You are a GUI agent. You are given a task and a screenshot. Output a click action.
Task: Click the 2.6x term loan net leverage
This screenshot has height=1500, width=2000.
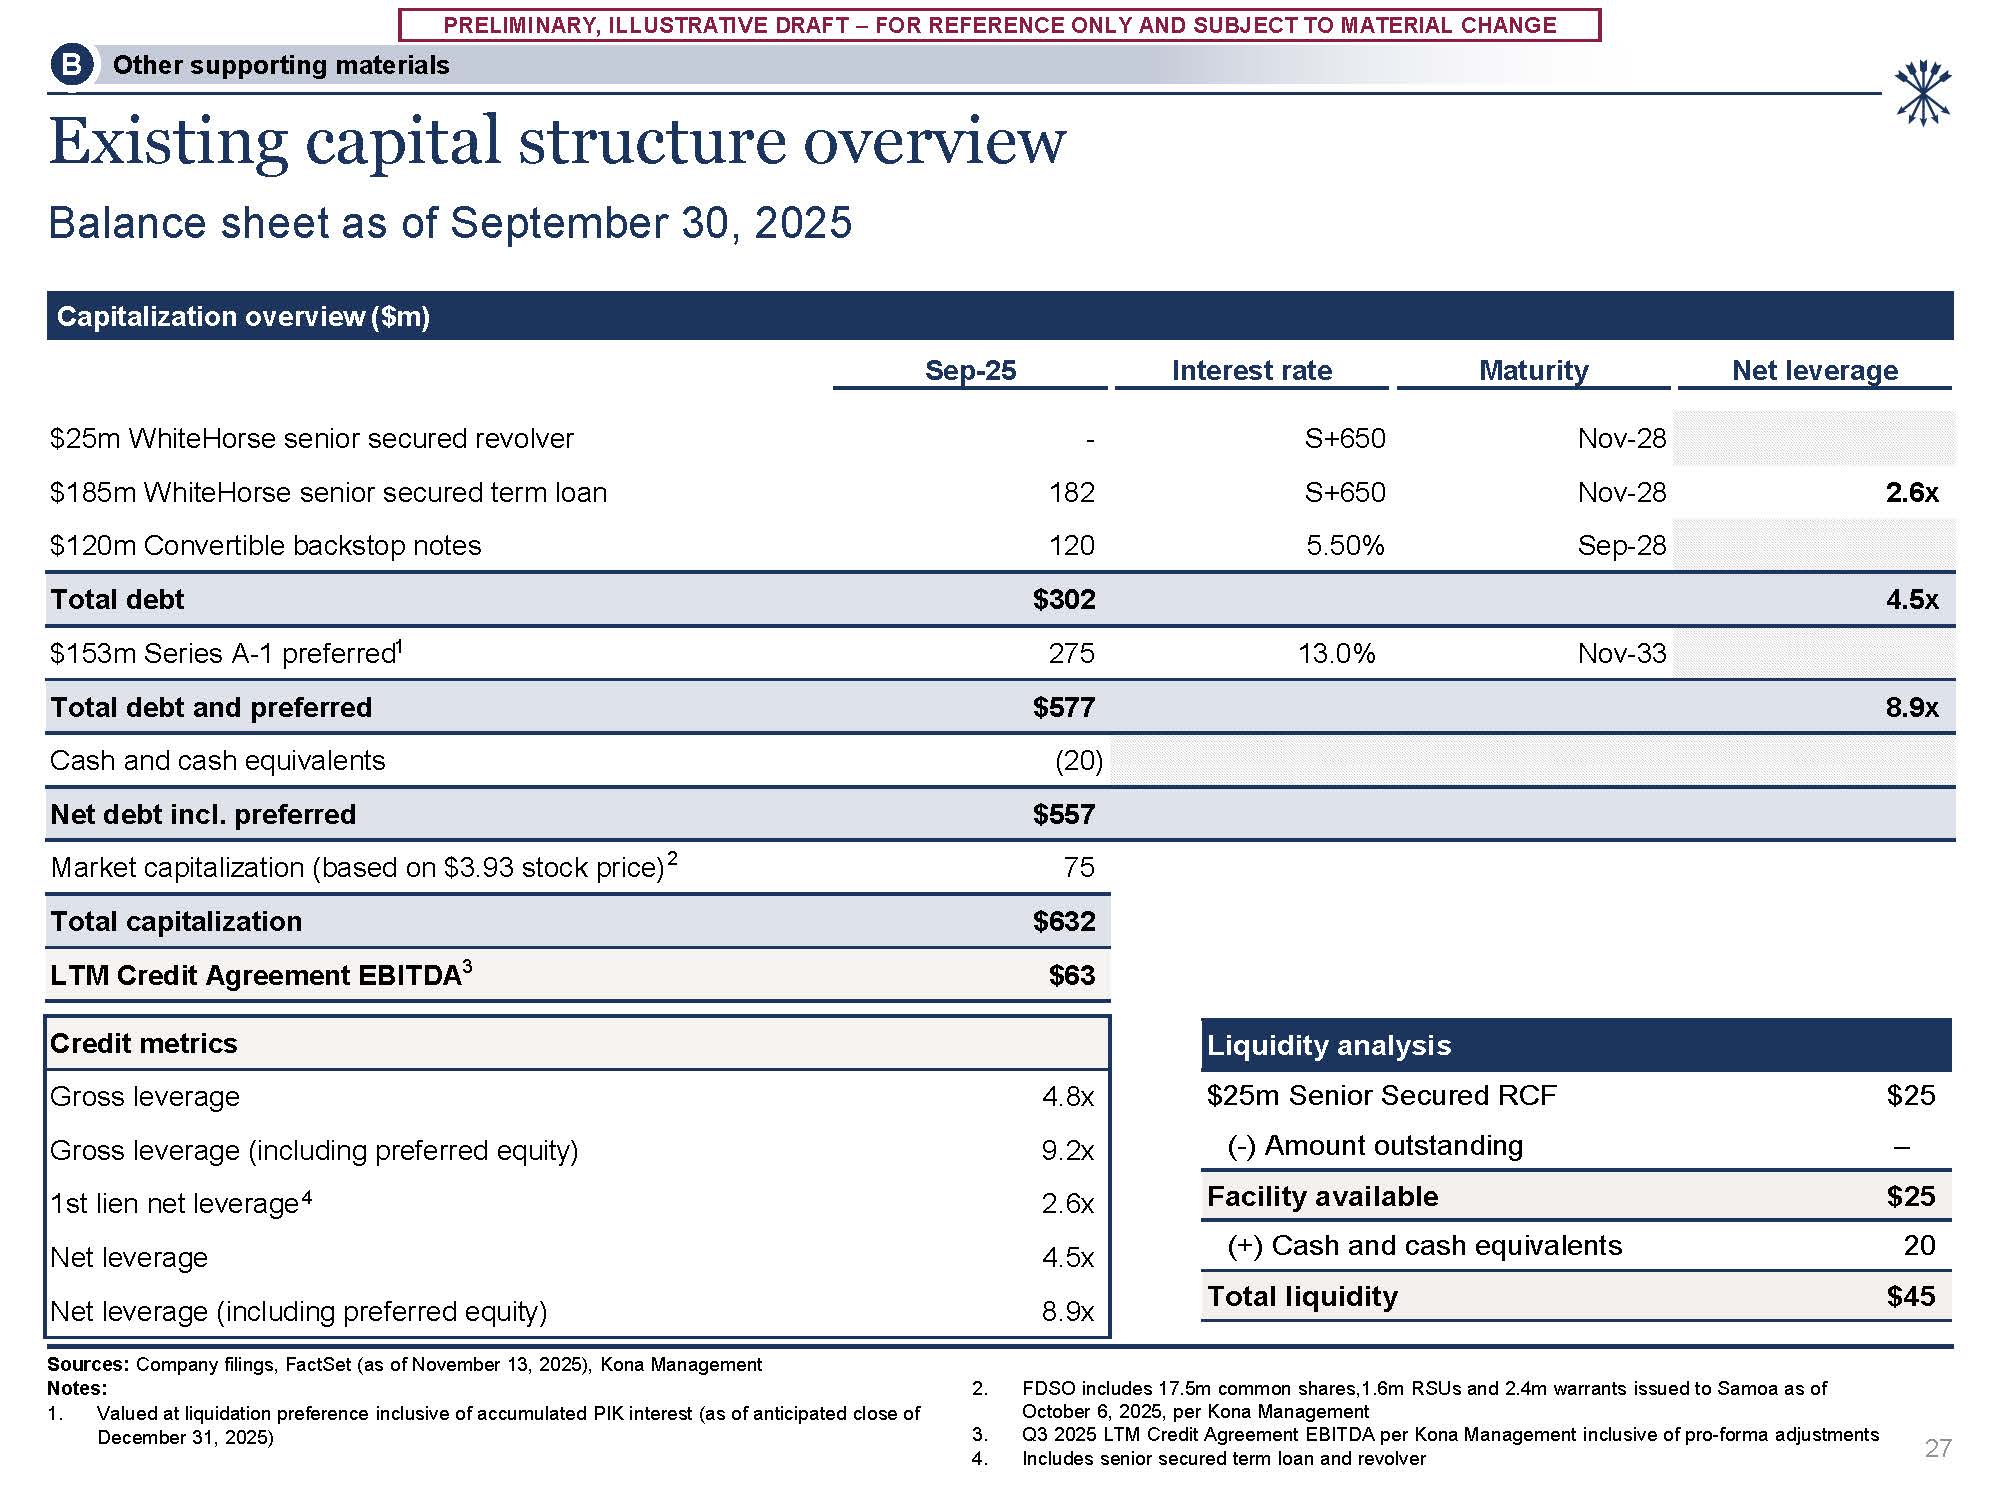pos(1911,493)
